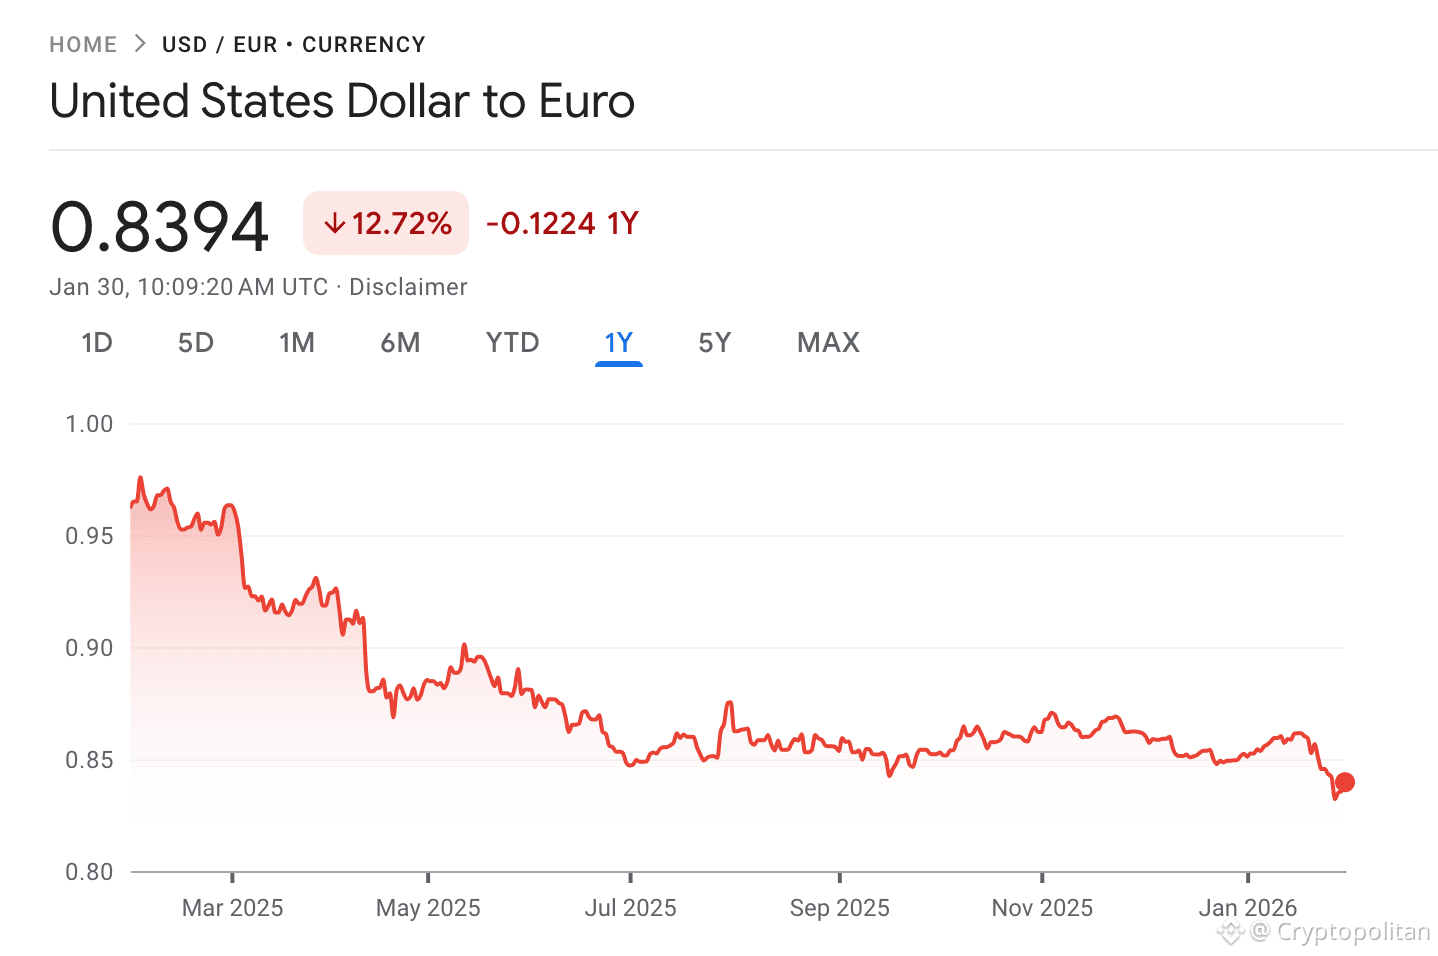Show the MAX time range
This screenshot has height=956, width=1438.
point(827,342)
